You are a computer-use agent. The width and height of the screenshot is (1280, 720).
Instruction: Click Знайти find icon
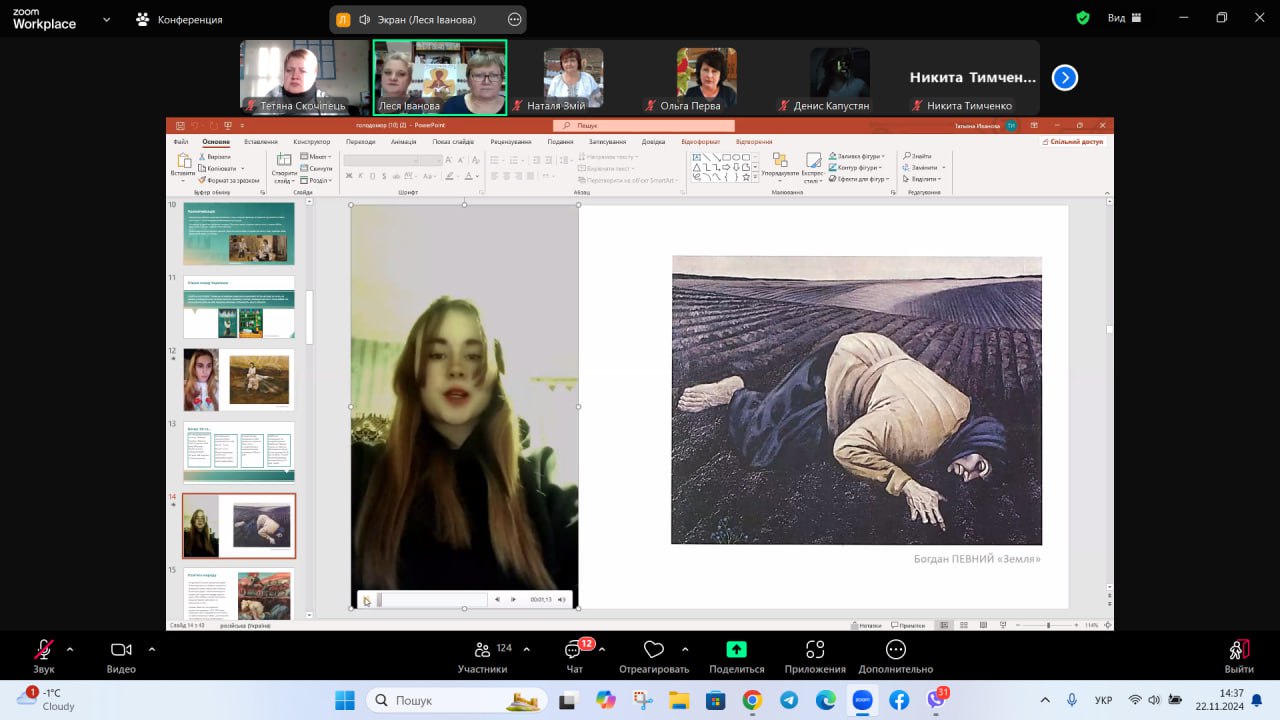[x=918, y=157]
